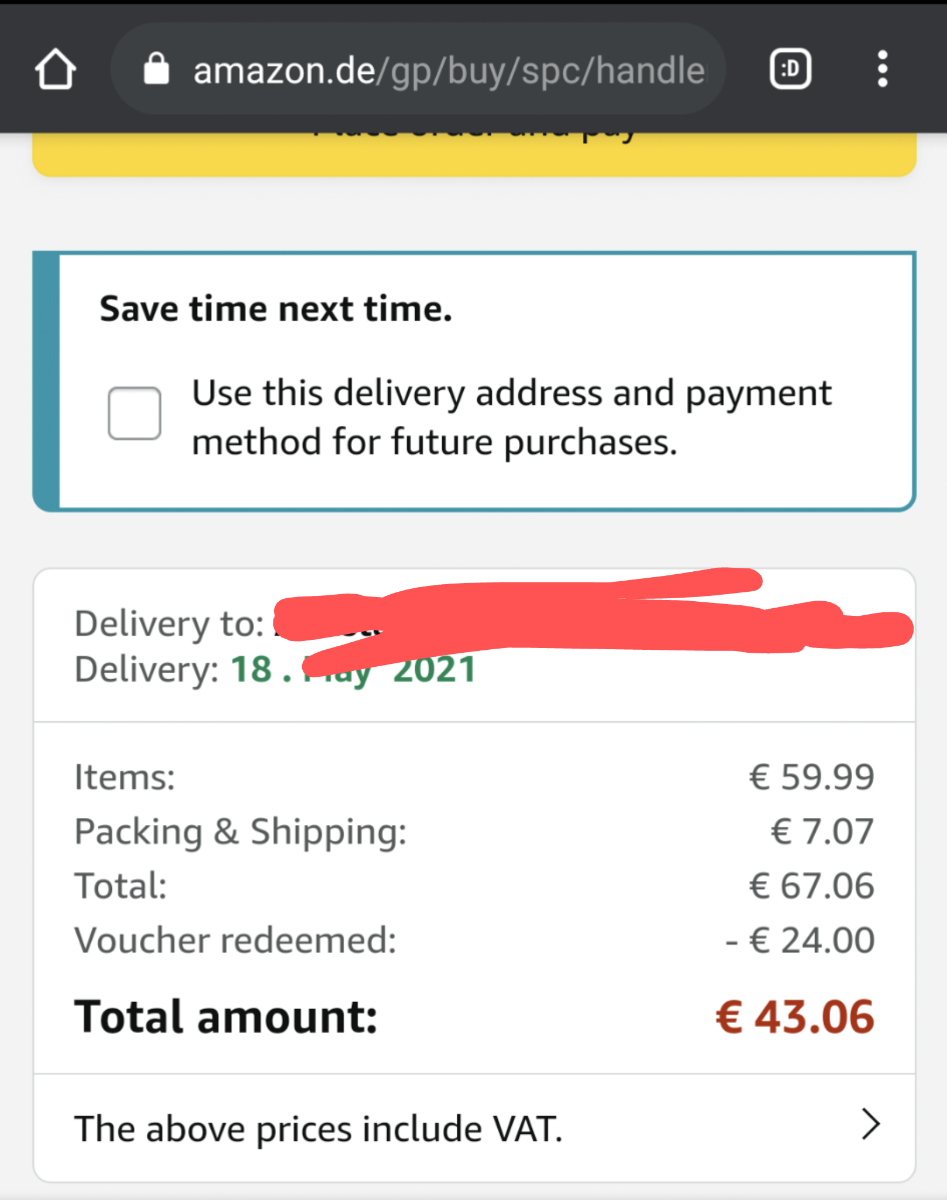Click the 'Items:' label

[125, 777]
